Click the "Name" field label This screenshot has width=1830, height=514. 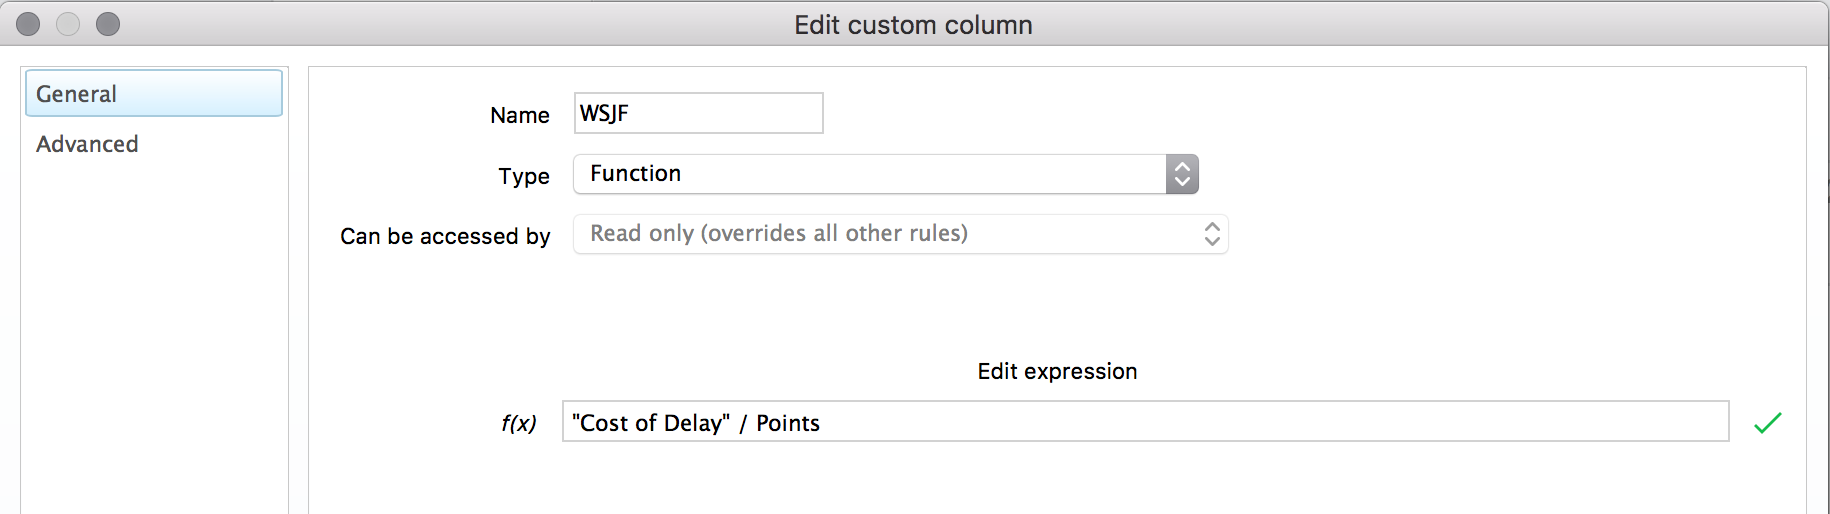point(519,116)
